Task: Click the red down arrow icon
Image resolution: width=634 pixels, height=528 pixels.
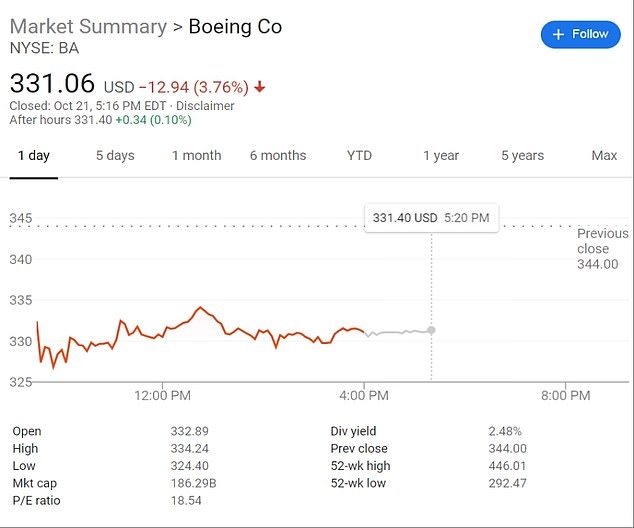Action: pyautogui.click(x=260, y=87)
